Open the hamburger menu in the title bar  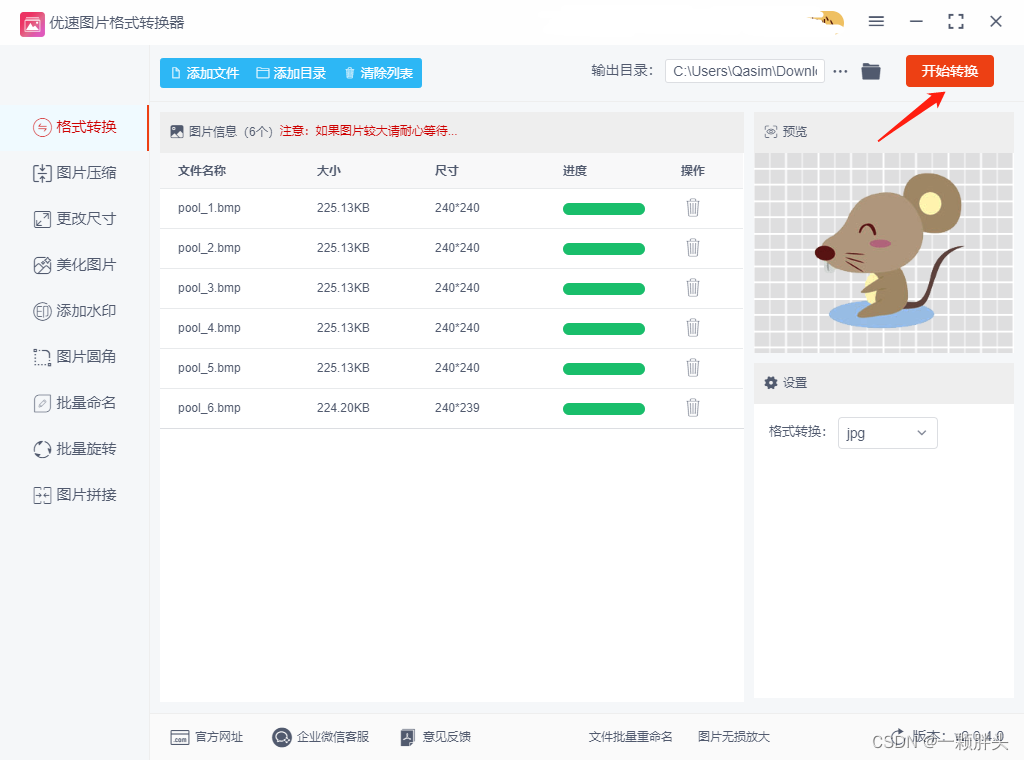pyautogui.click(x=876, y=21)
